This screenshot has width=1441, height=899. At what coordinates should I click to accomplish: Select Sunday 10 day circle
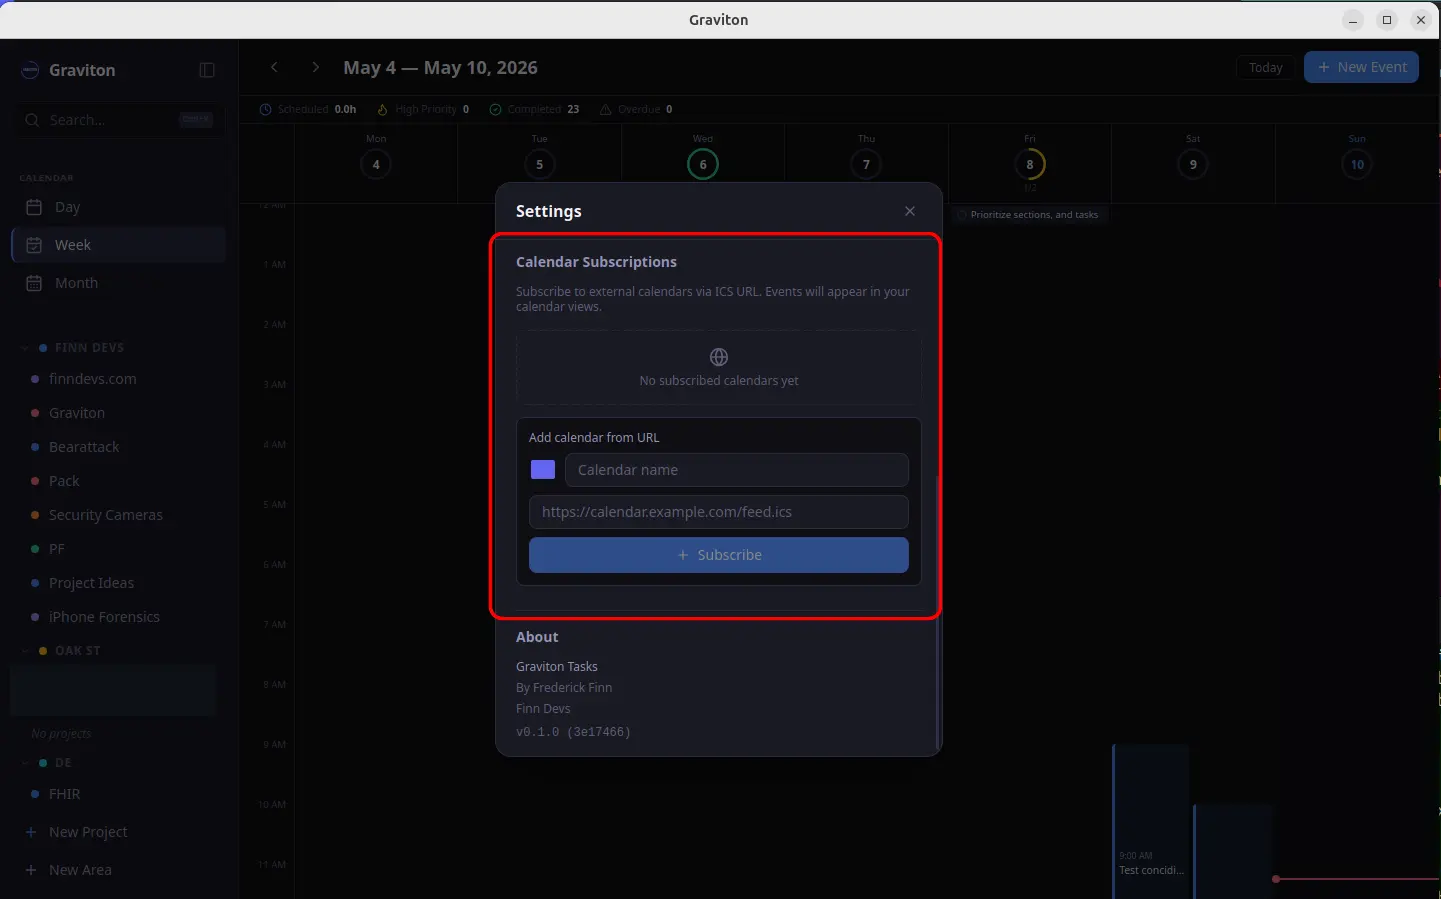(x=1357, y=164)
